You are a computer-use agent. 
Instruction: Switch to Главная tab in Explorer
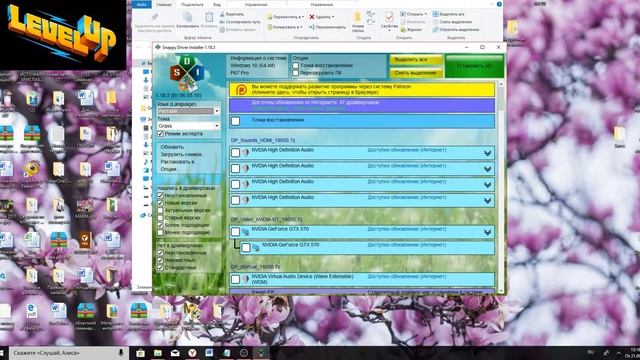164,4
